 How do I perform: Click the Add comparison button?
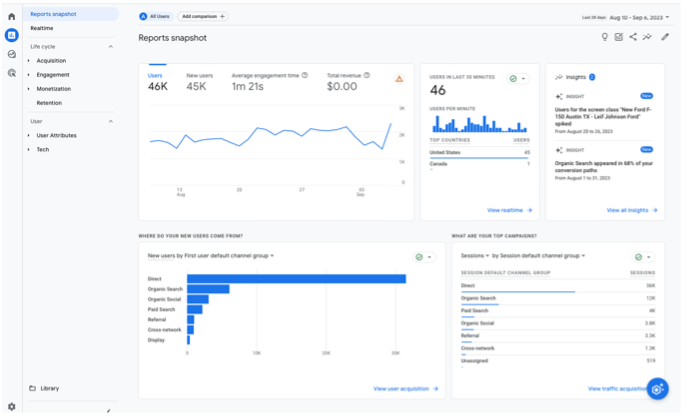point(204,17)
